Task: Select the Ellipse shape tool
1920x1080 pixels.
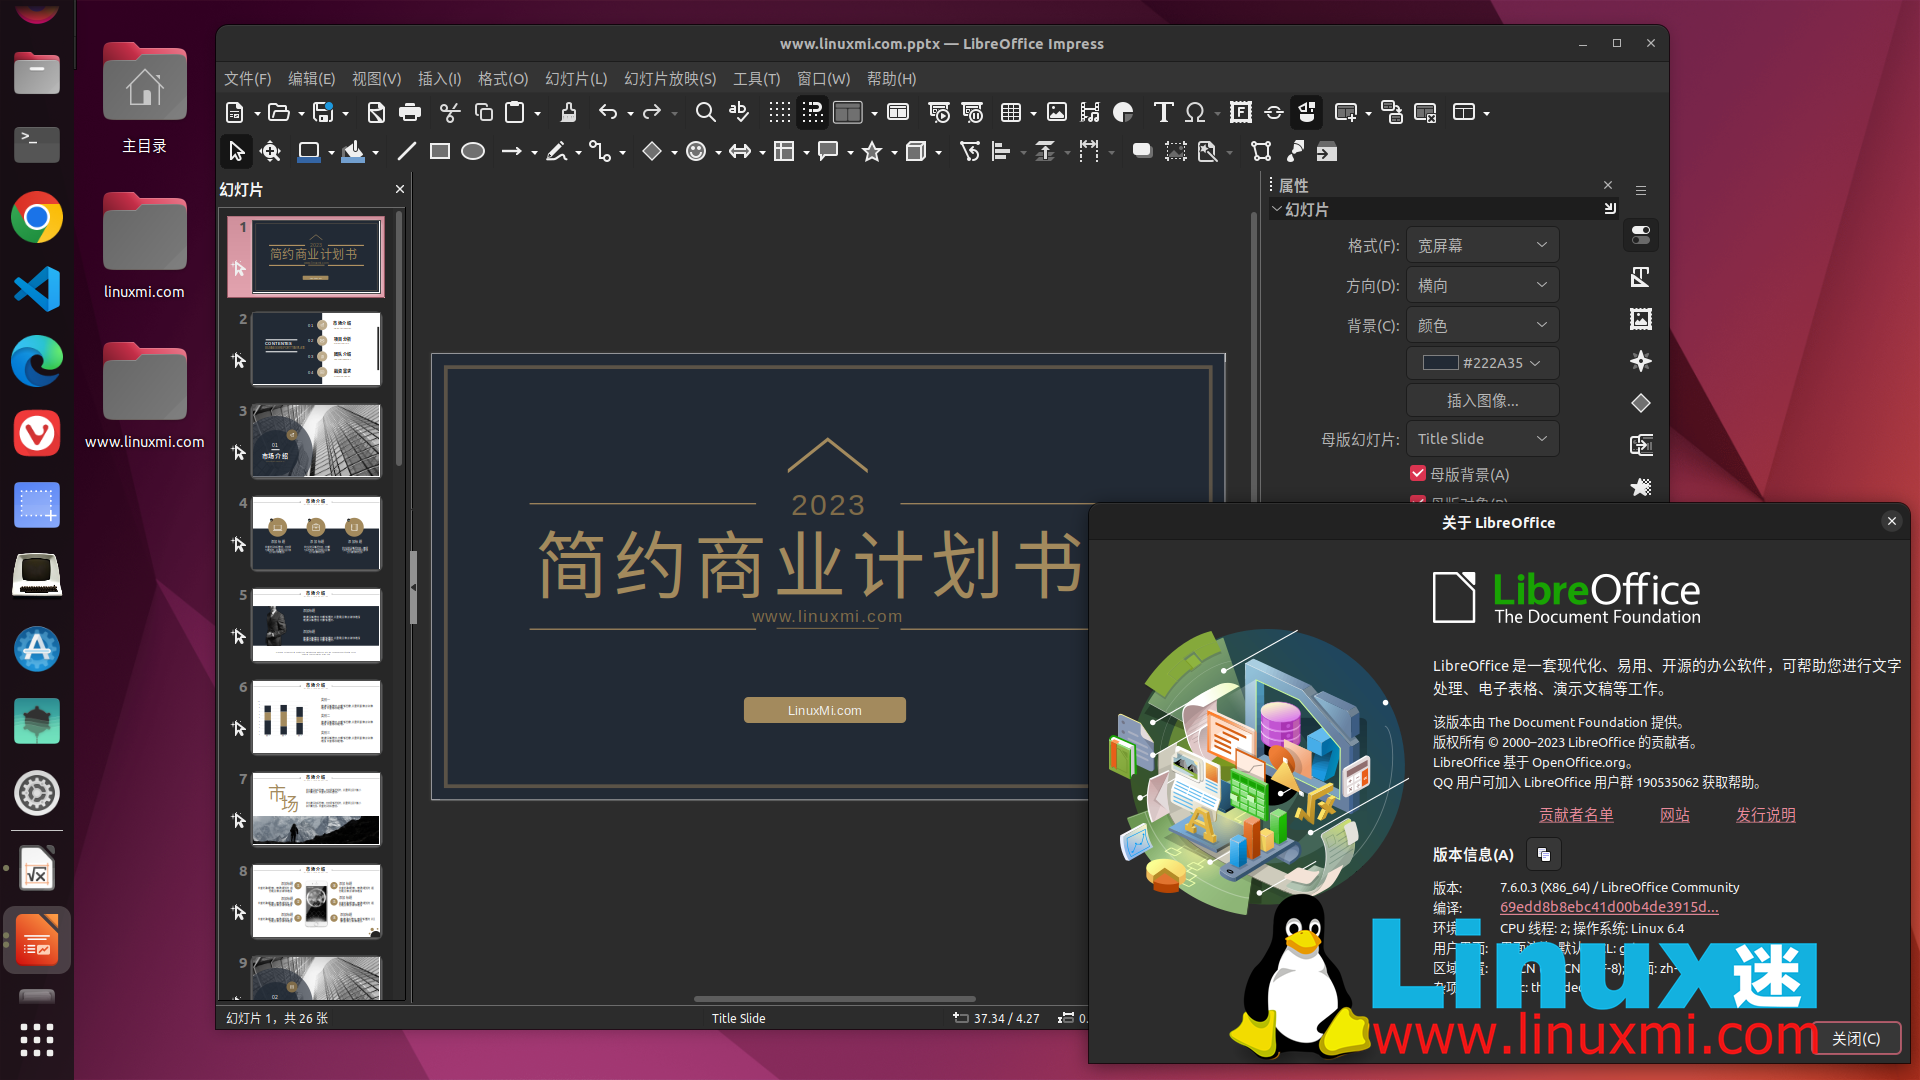Action: pos(473,151)
